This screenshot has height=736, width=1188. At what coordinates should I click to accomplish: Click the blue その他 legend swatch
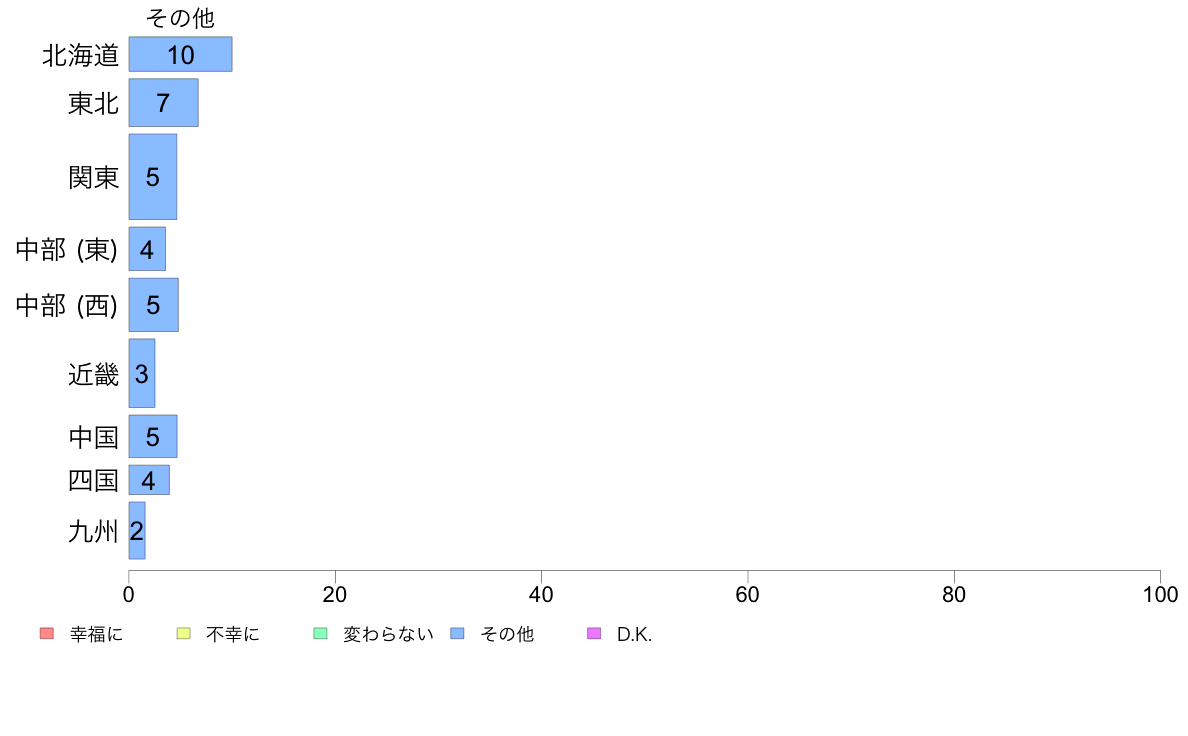(x=457, y=633)
